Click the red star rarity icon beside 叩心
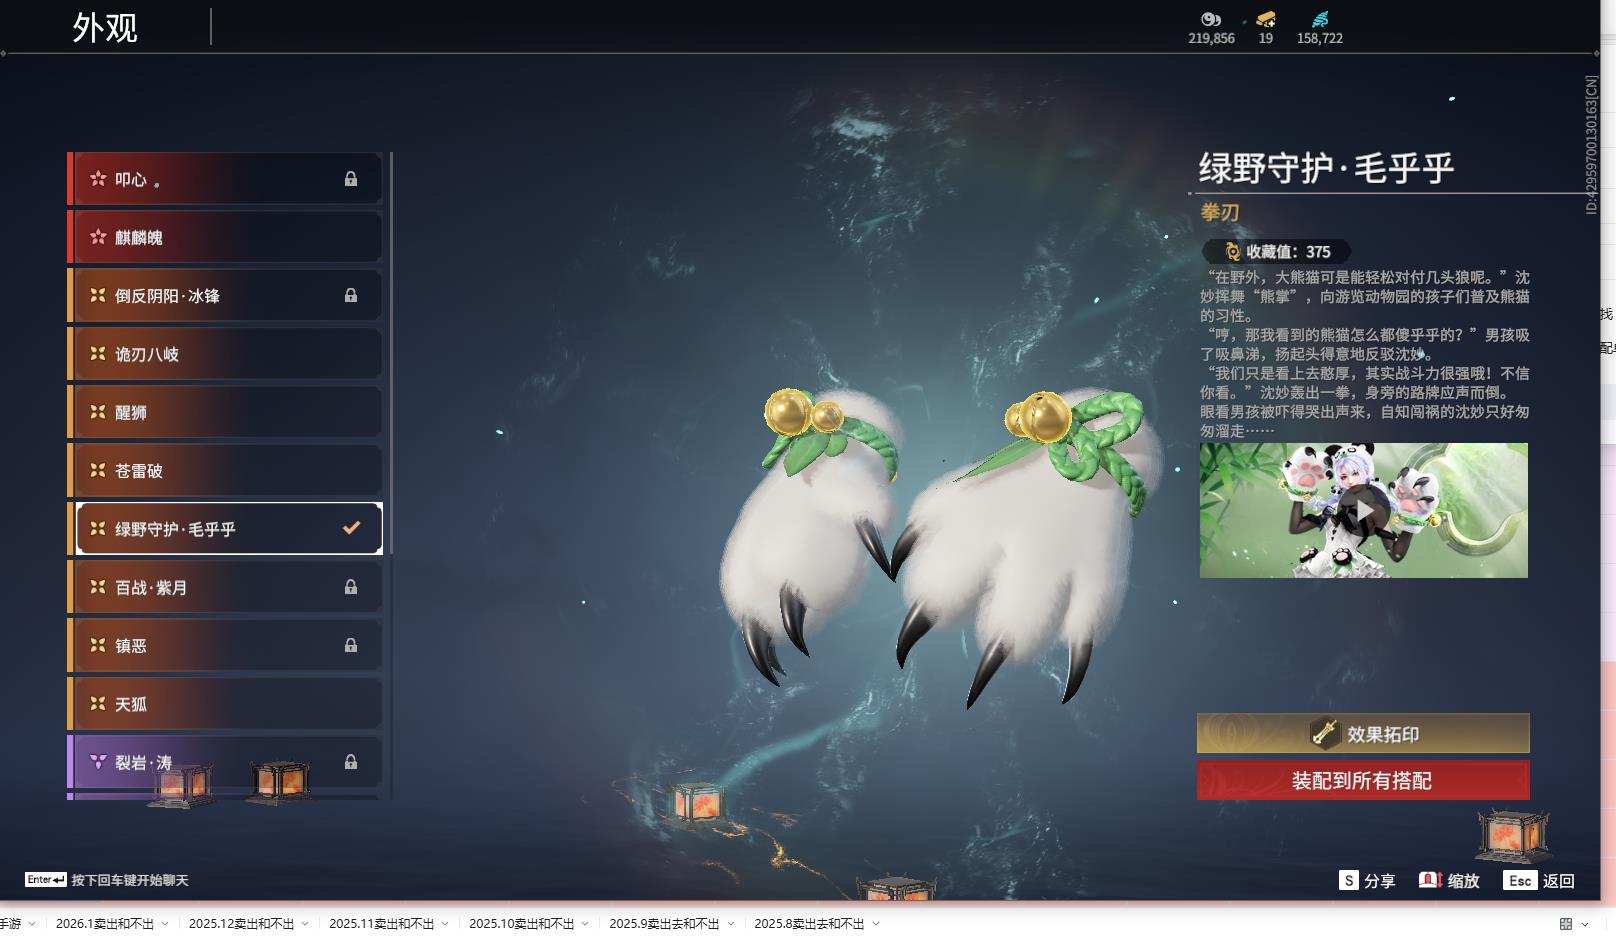 pos(98,179)
